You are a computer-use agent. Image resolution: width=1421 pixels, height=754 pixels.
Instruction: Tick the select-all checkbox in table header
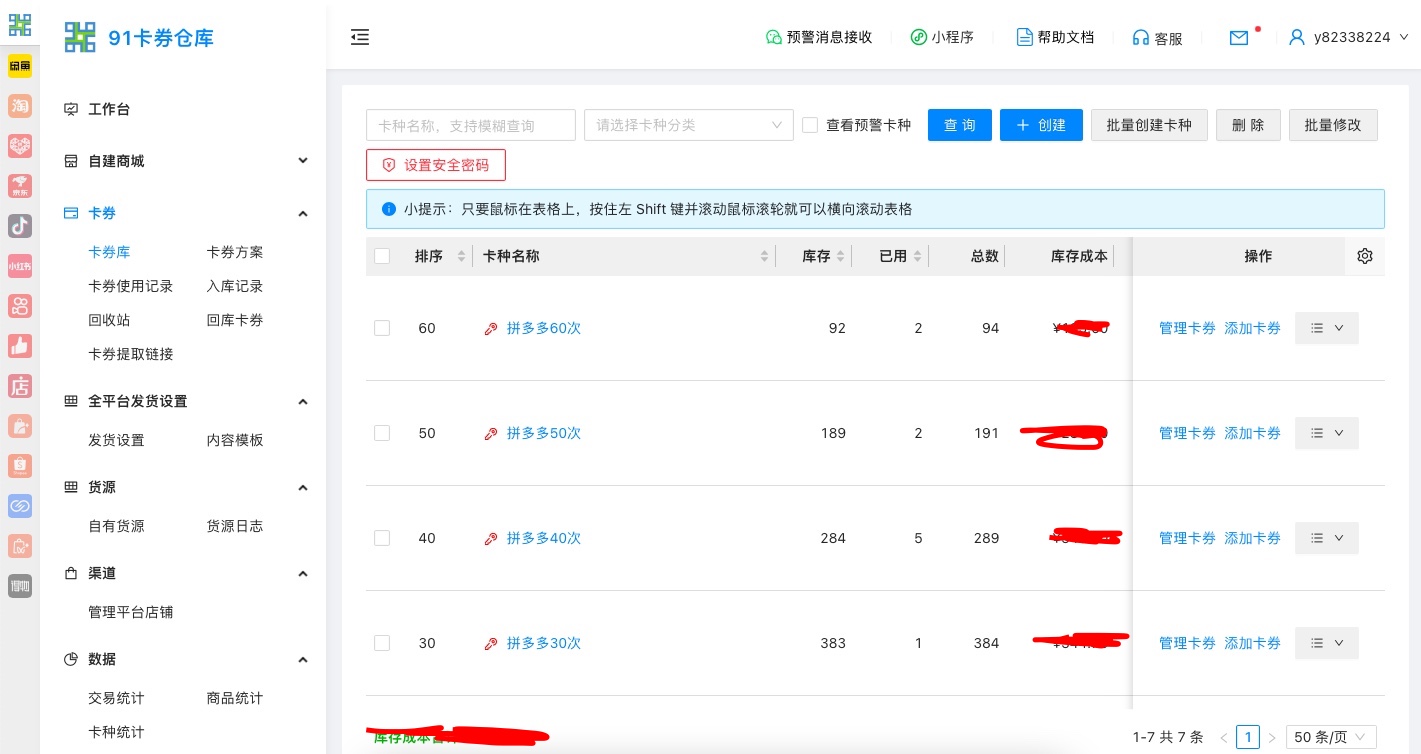pyautogui.click(x=382, y=256)
